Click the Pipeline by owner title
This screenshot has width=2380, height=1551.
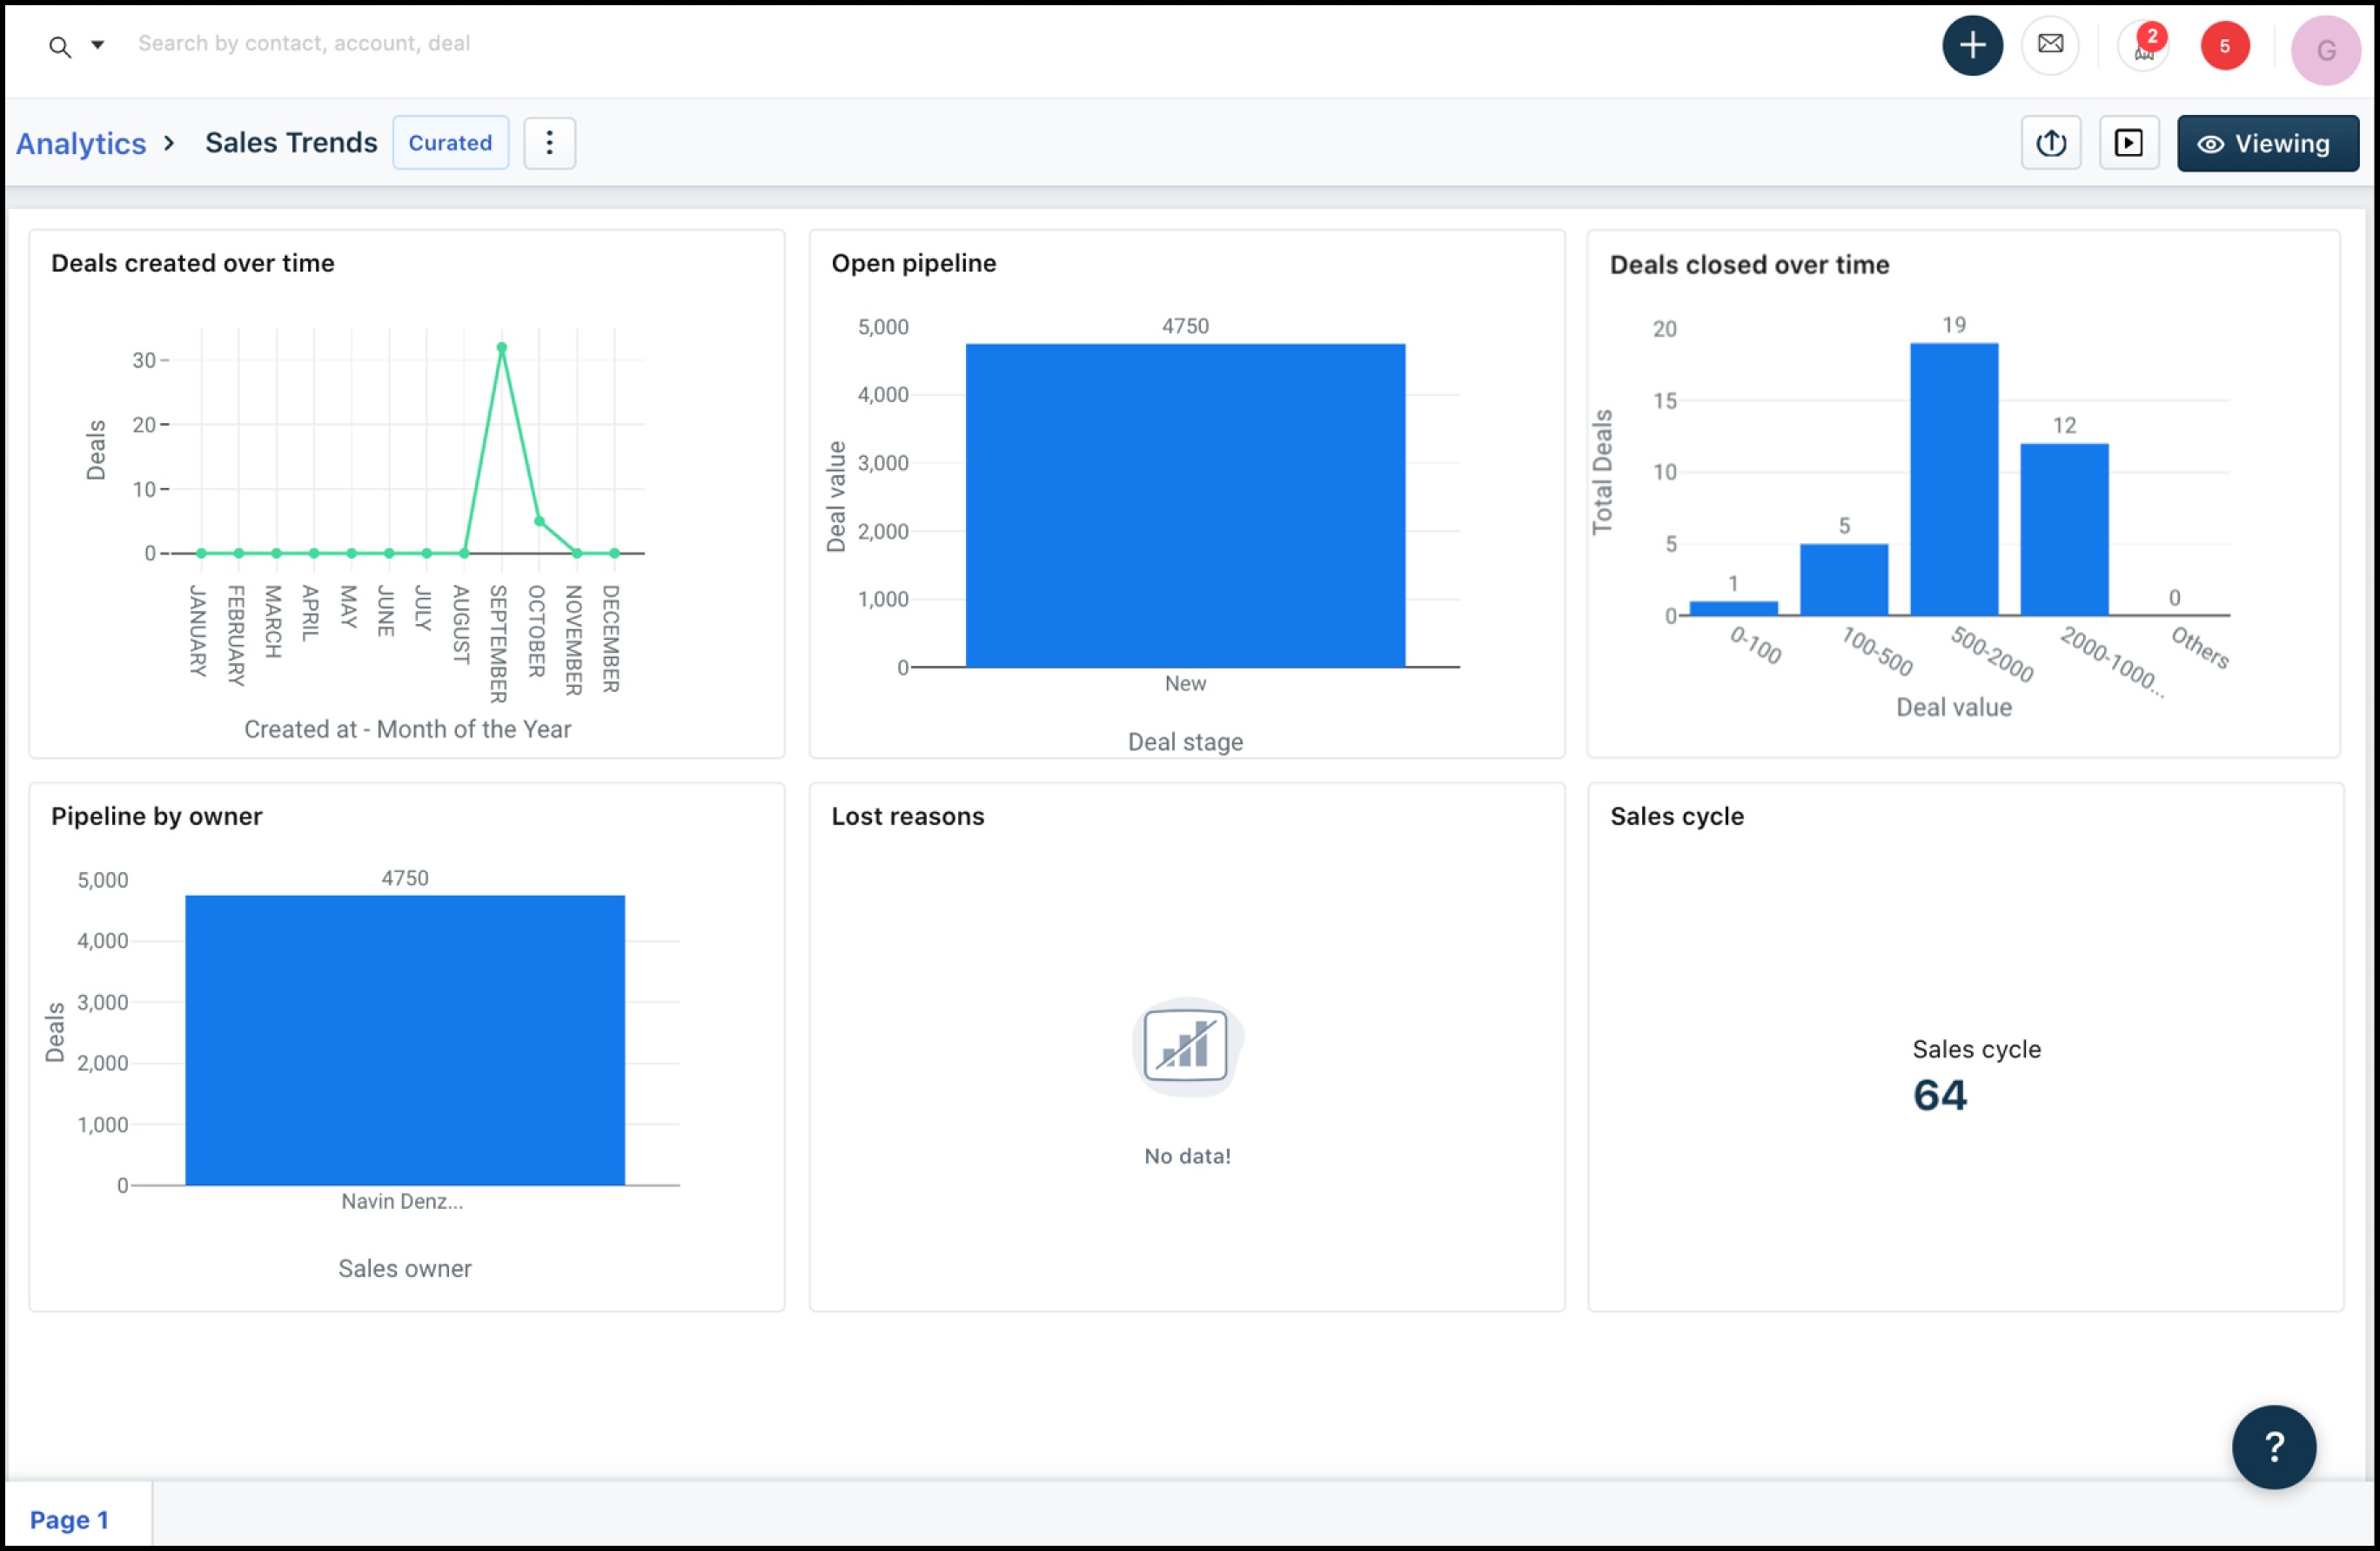click(x=157, y=816)
